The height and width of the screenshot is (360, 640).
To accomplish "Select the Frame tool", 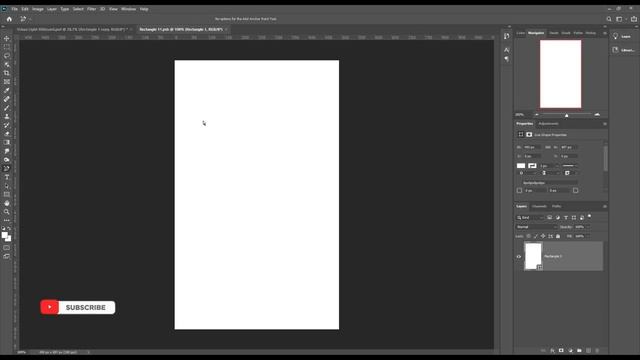I will click(x=7, y=82).
